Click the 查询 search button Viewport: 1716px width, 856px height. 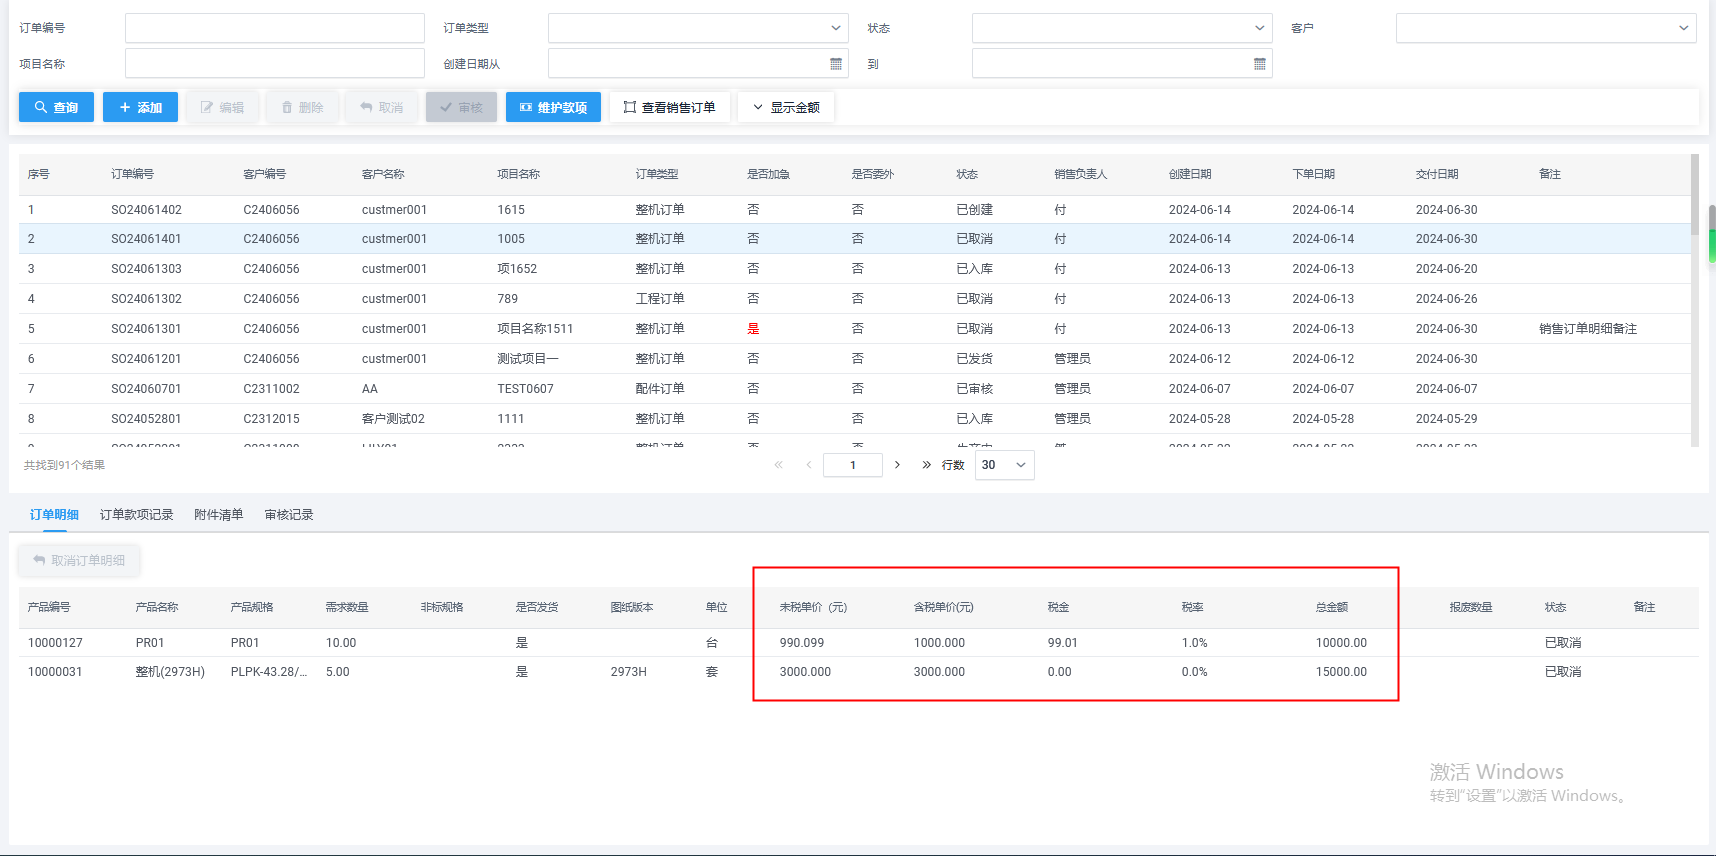(x=56, y=107)
